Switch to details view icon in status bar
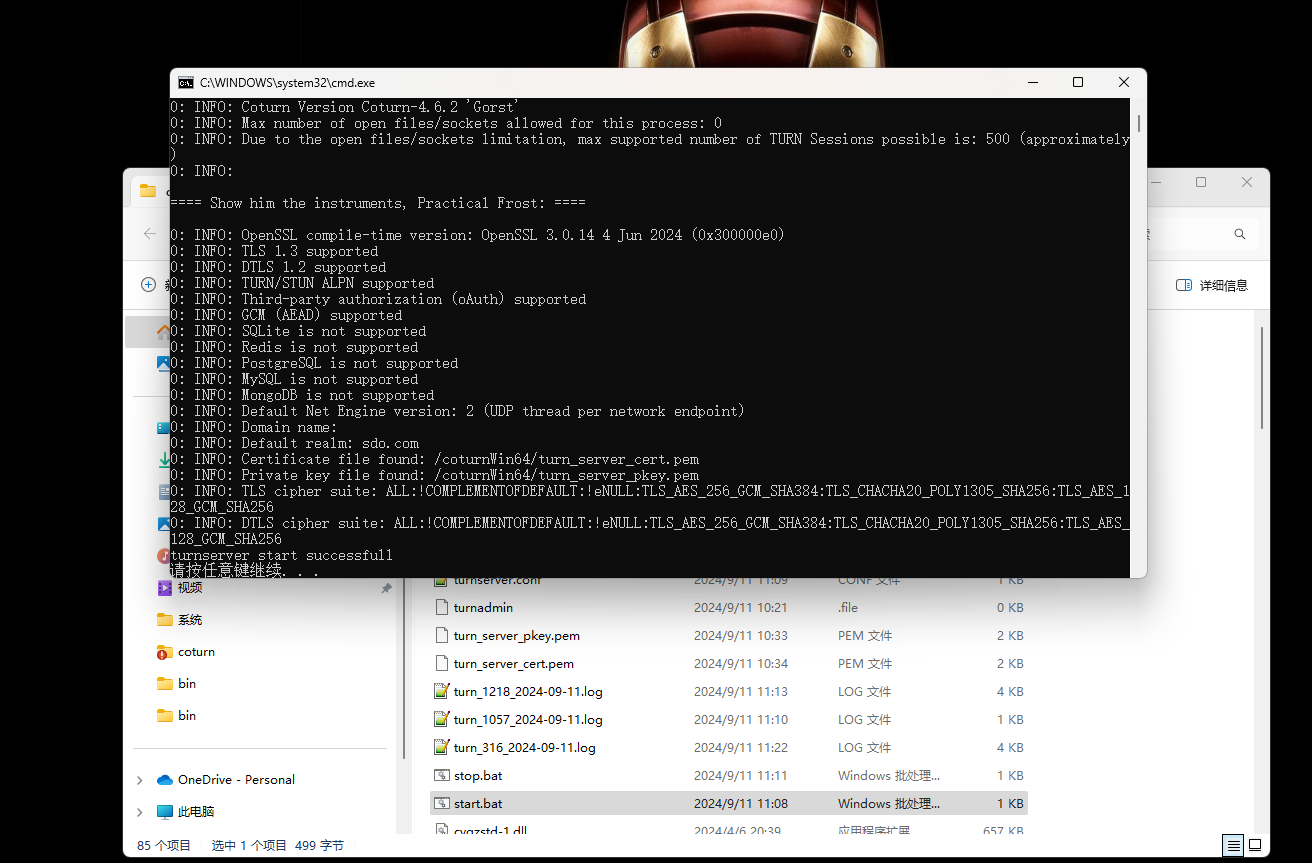This screenshot has width=1312, height=863. coord(1235,846)
